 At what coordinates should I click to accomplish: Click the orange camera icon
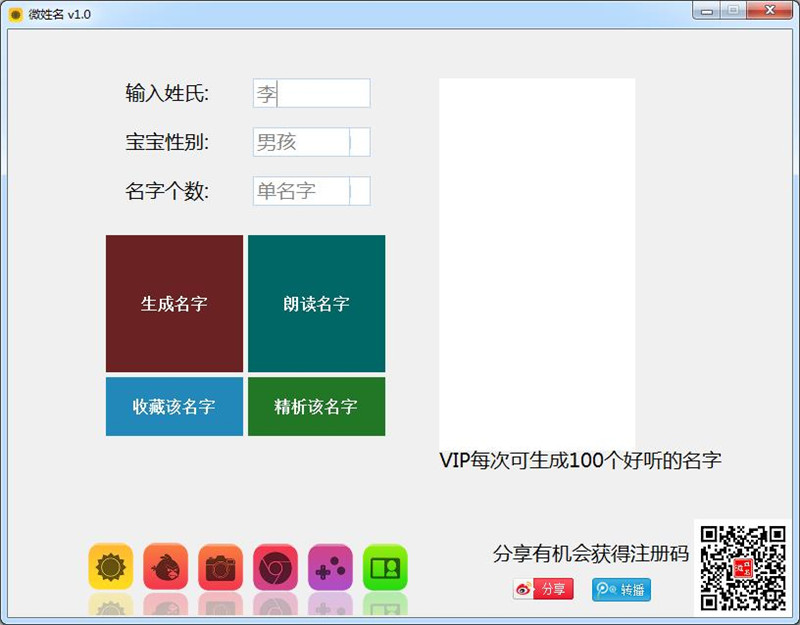tap(220, 567)
